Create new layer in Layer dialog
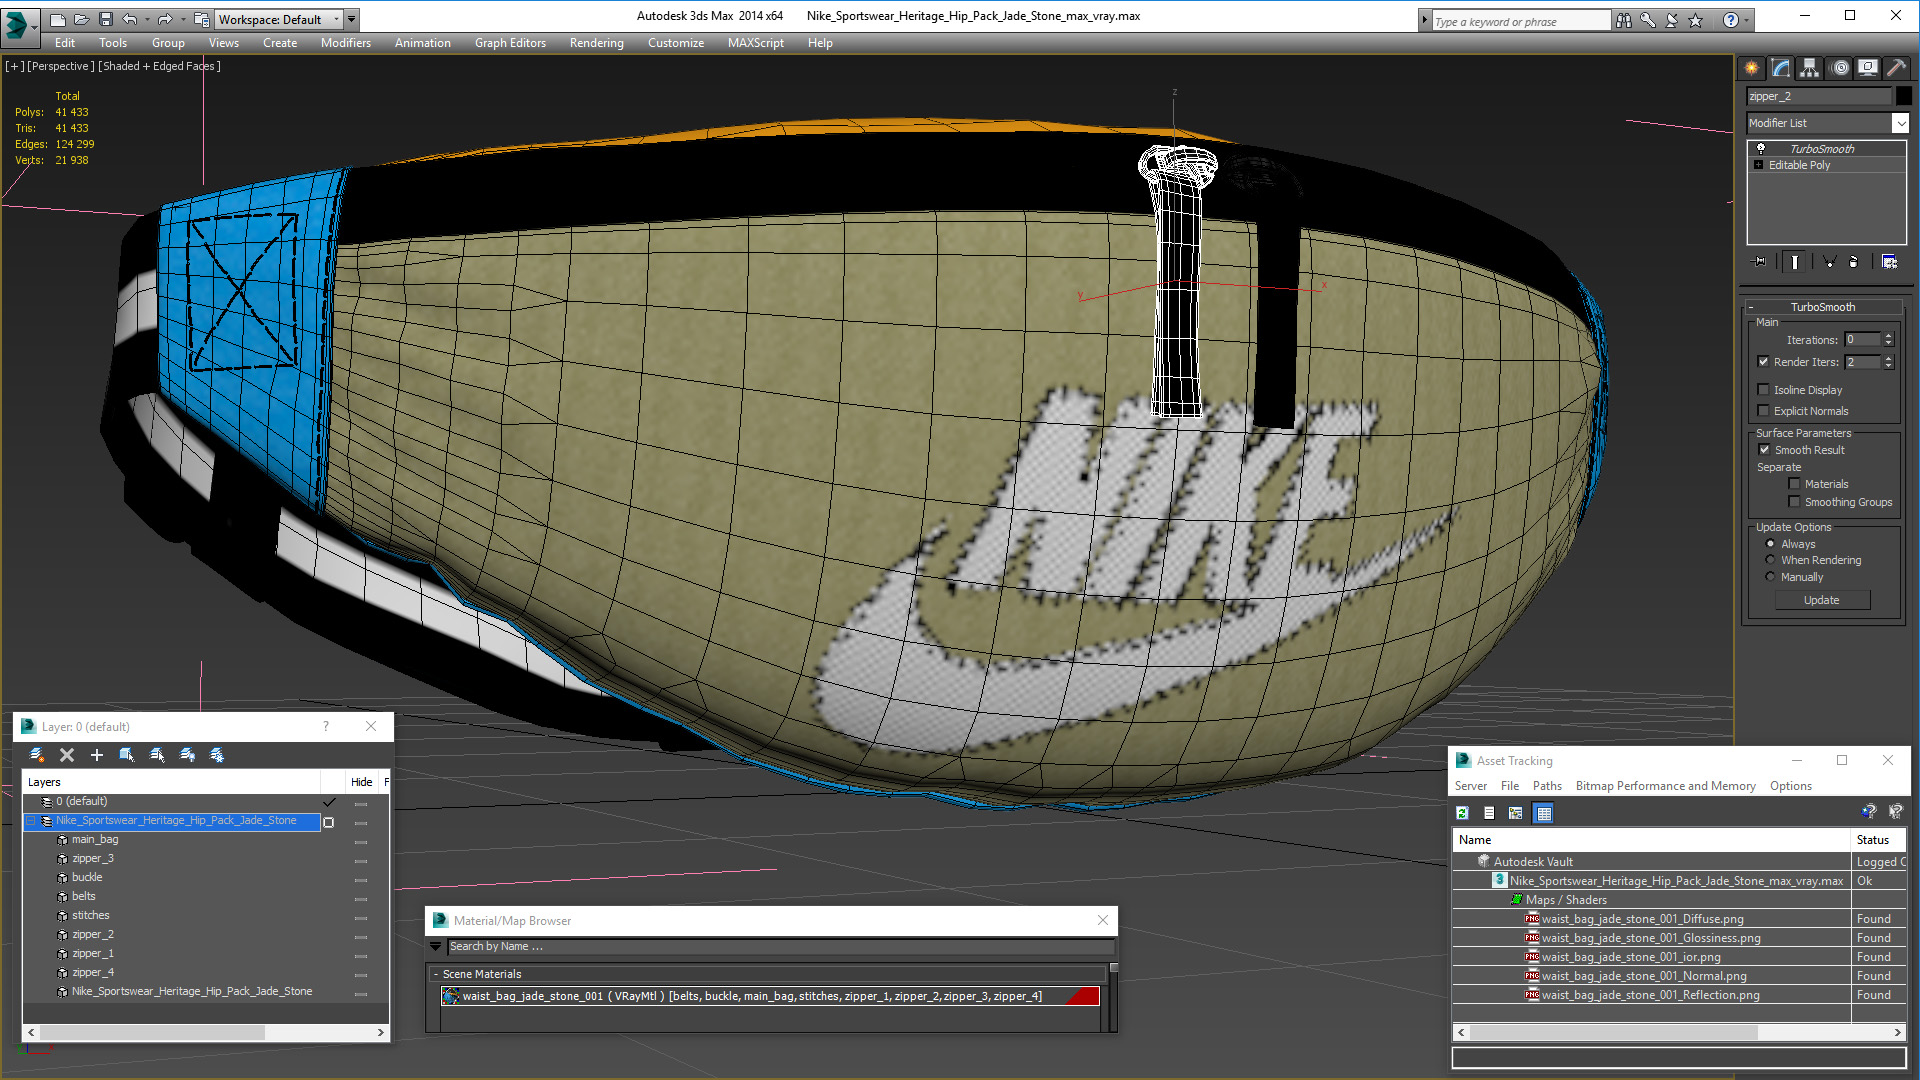 click(37, 755)
